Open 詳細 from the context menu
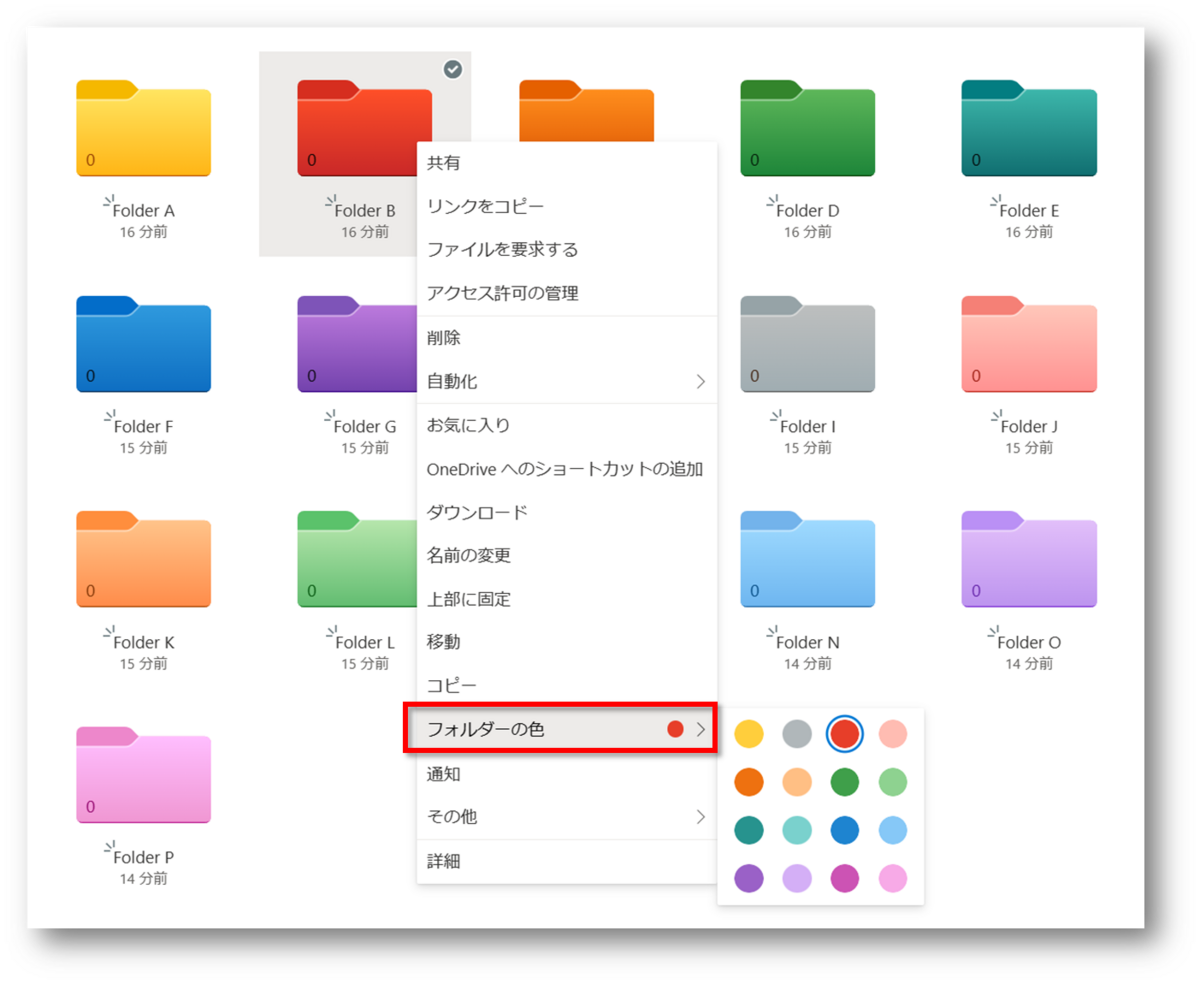 click(x=567, y=861)
